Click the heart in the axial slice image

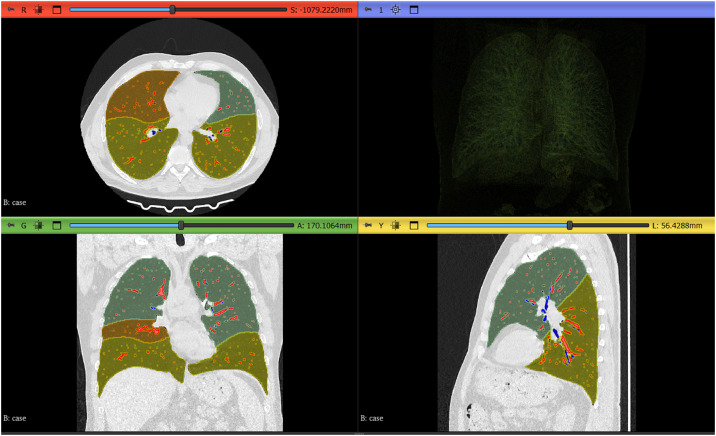click(x=192, y=100)
